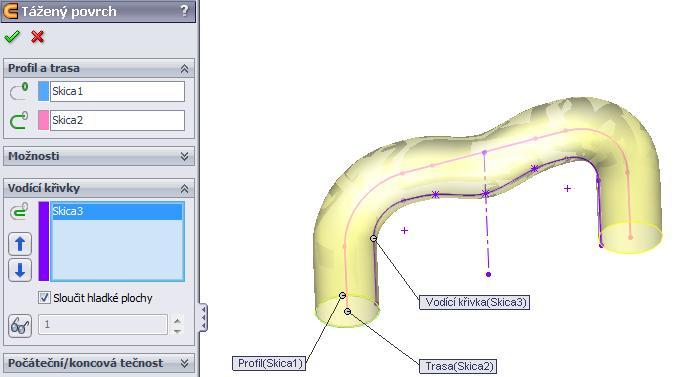This screenshot has height=377, width=677.
Task: Cancel the operation with red X
Action: point(38,37)
